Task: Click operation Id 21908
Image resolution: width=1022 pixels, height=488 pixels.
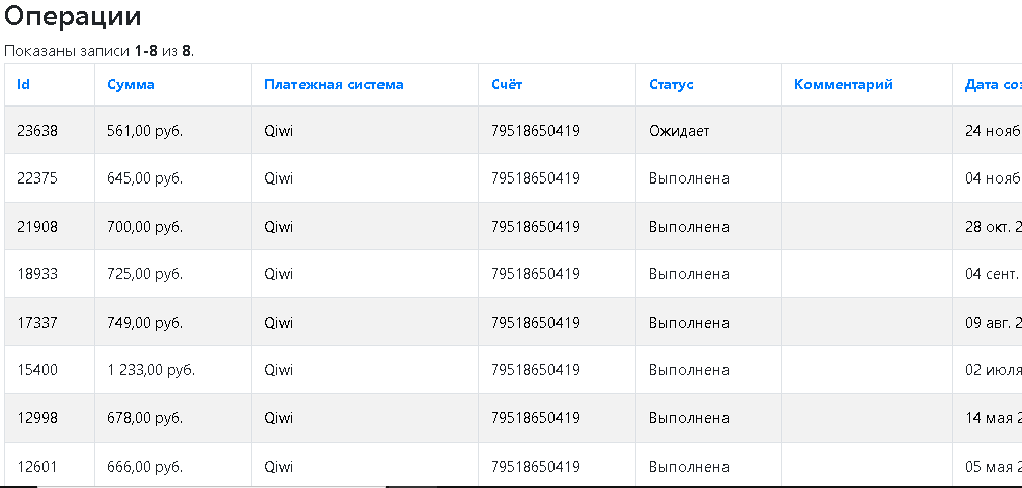Action: [37, 227]
